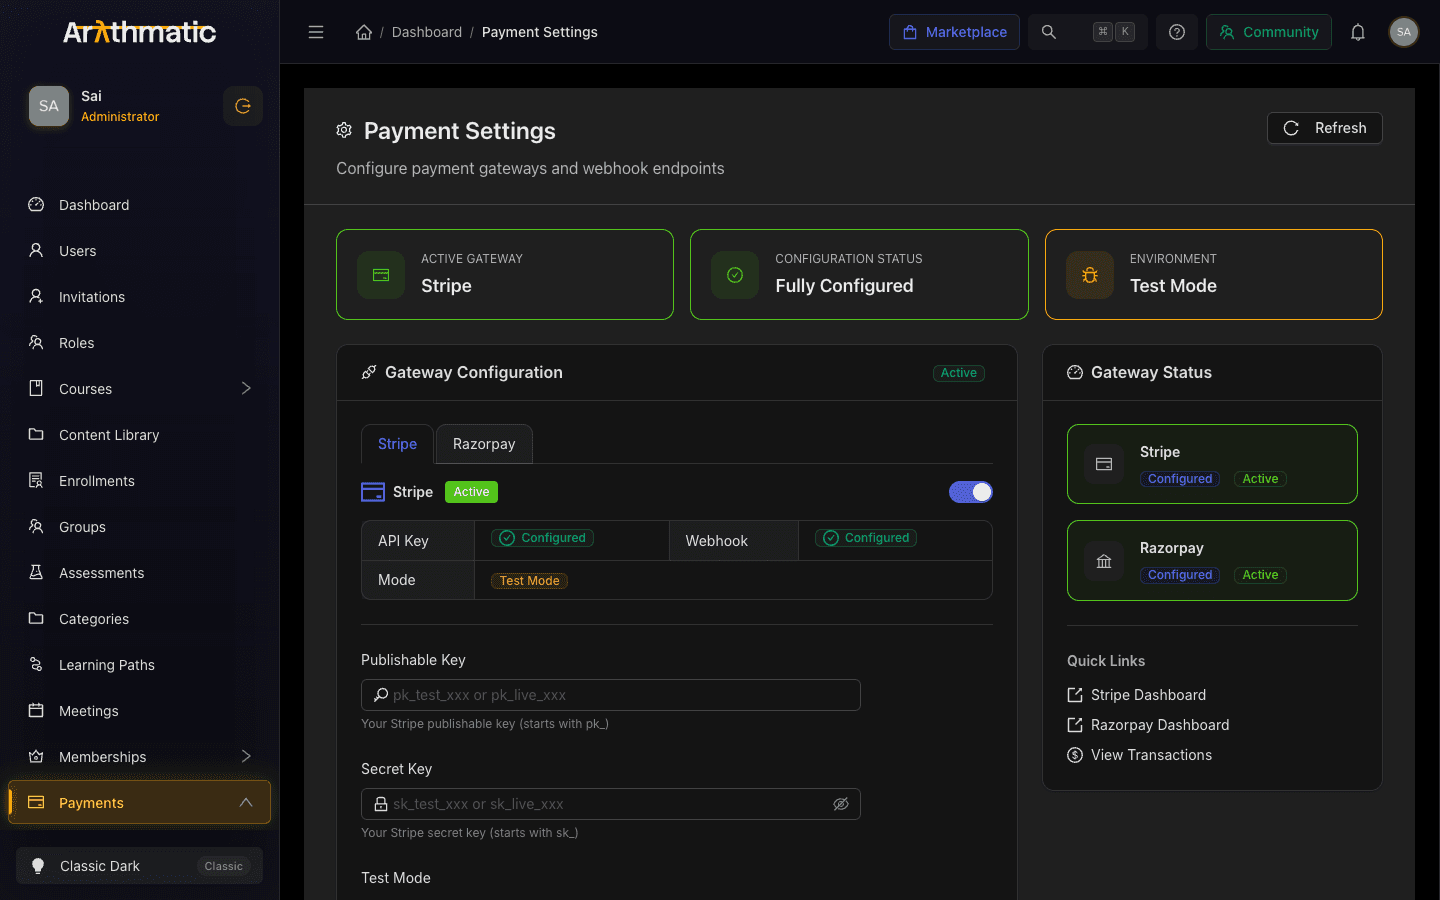The image size is (1440, 900).
Task: Click the Payment Settings gear icon
Action: tap(344, 130)
